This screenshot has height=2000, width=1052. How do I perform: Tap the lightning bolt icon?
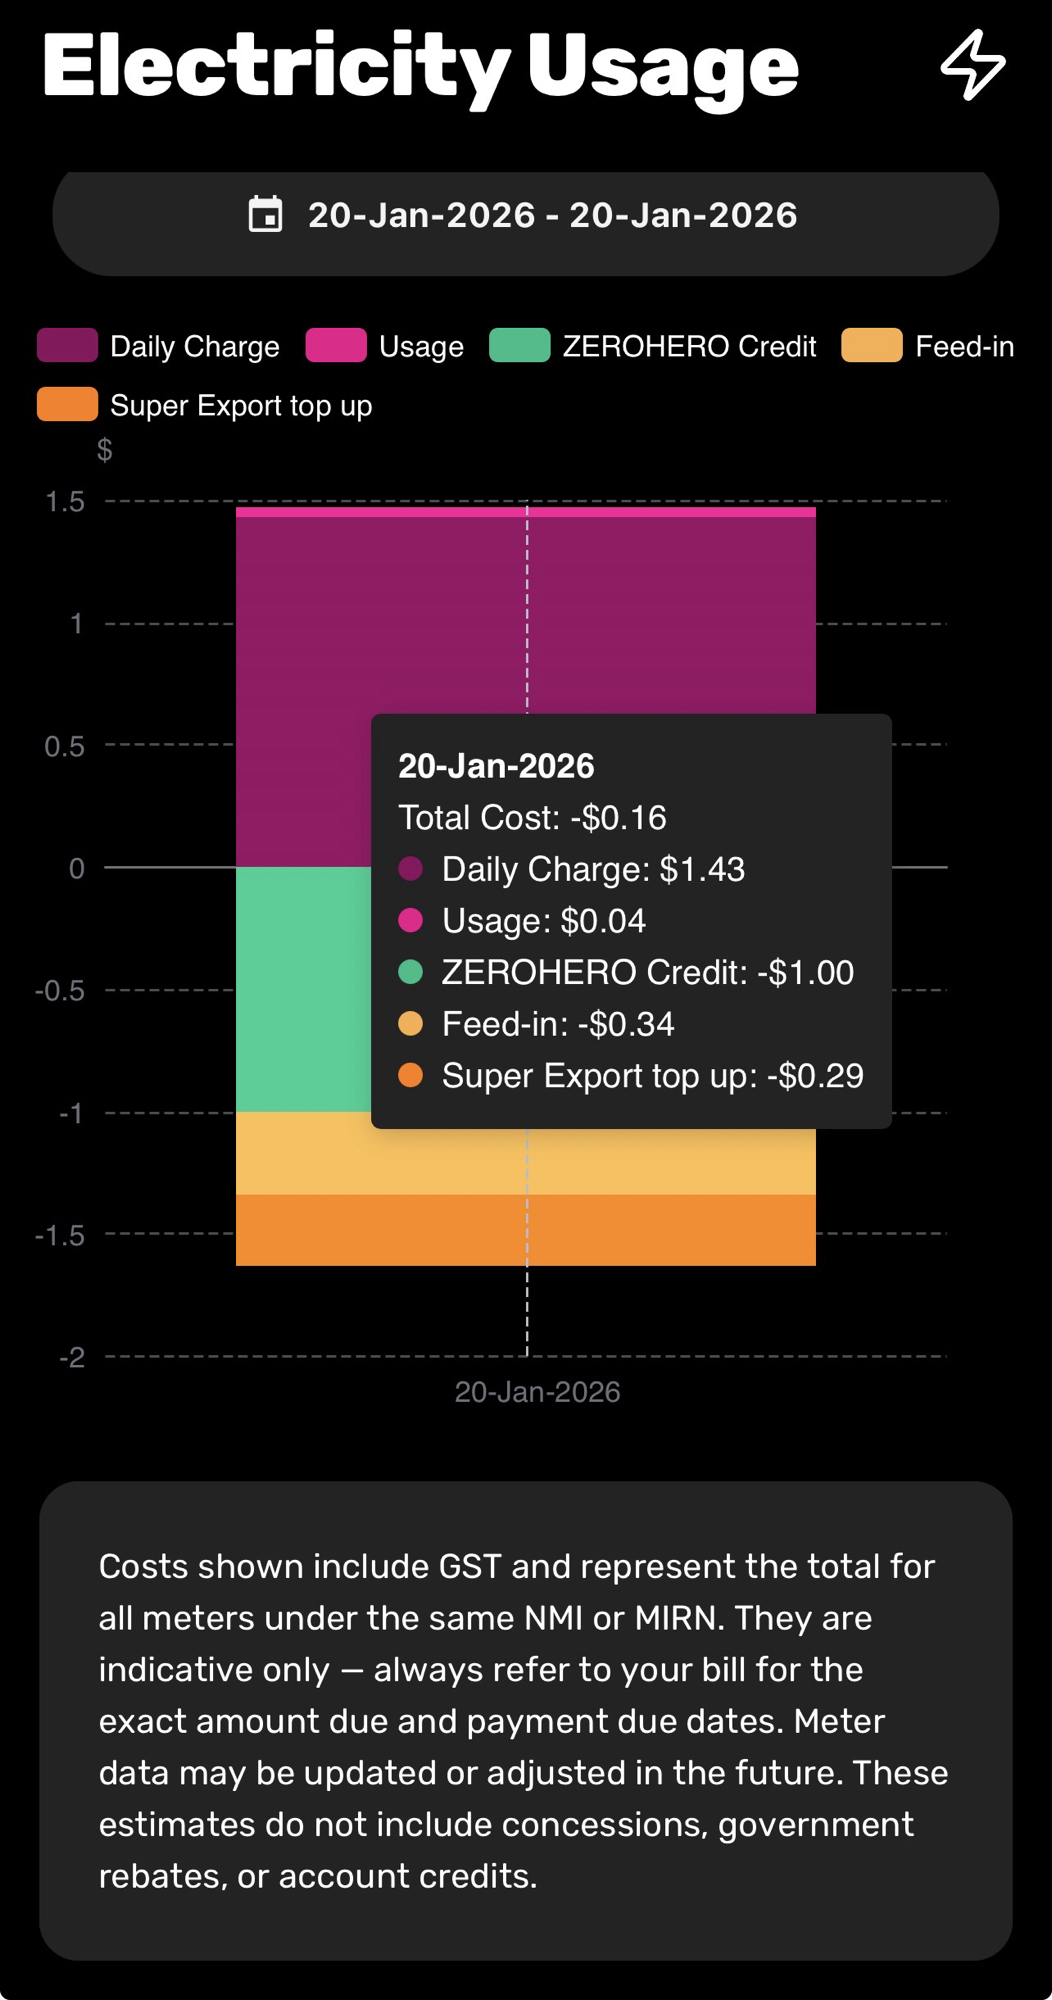click(x=972, y=66)
